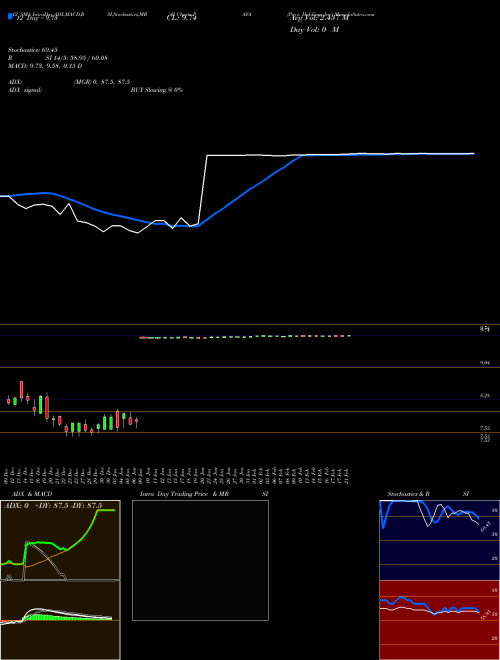Image resolution: width=500 pixels, height=660 pixels.
Task: Click the 'Intra Day Trading Price & MR SI' title
Action: [204, 494]
